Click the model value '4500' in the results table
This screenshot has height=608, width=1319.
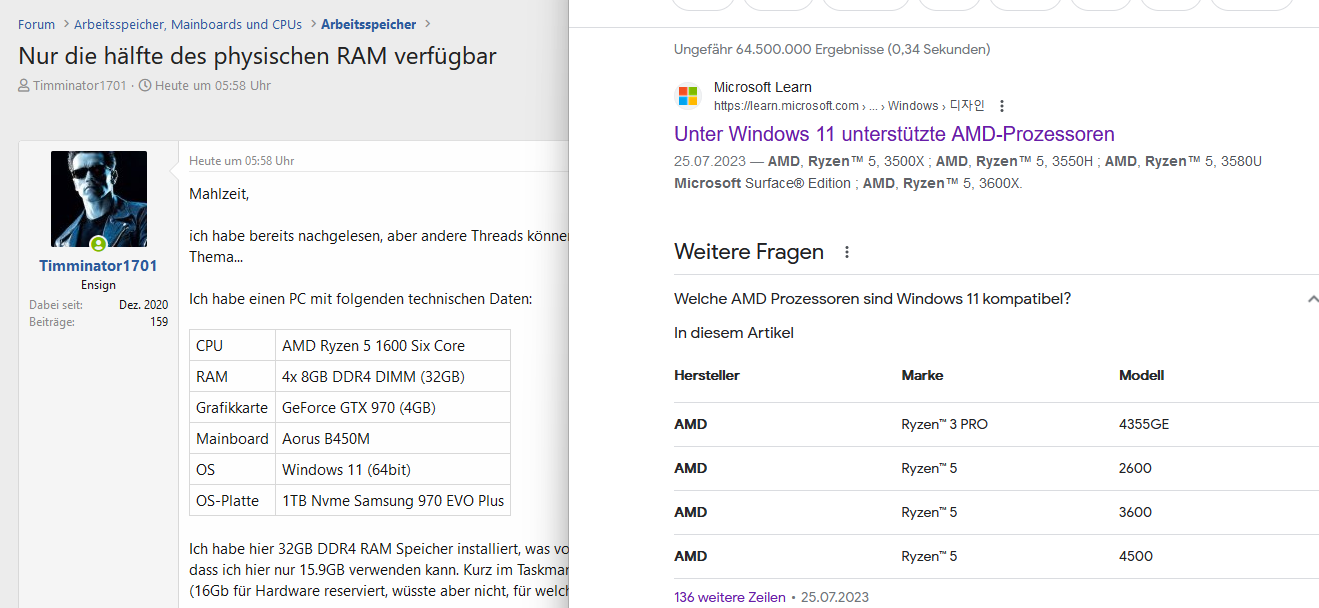click(x=1136, y=556)
